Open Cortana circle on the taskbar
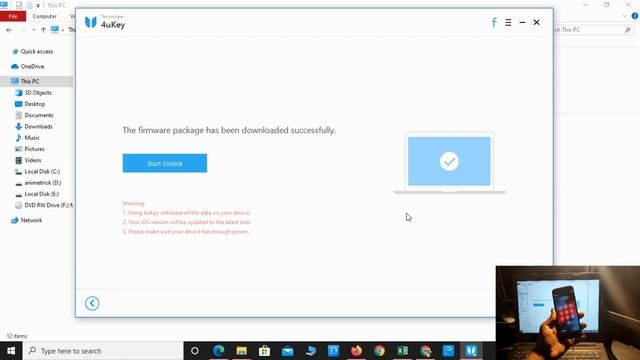 [195, 351]
